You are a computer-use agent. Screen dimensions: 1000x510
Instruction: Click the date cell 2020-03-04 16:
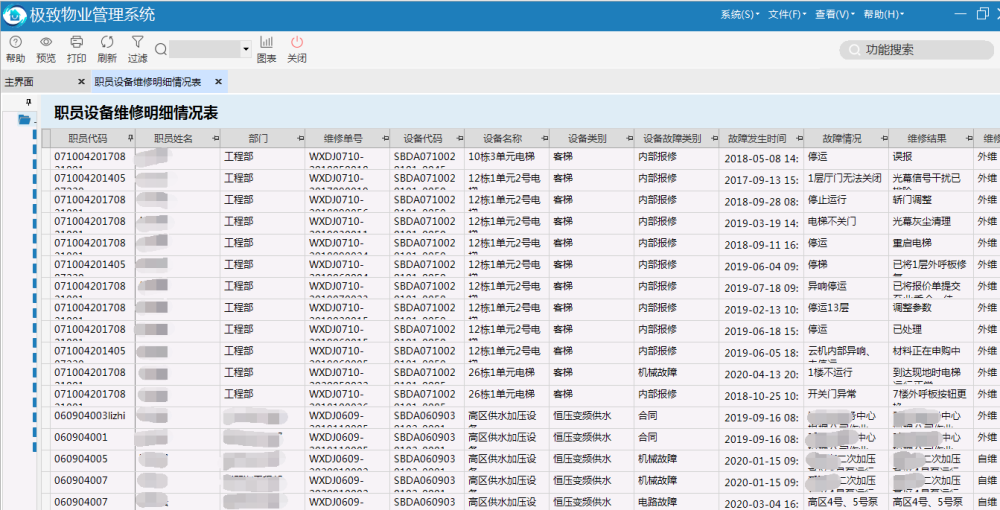pos(761,504)
